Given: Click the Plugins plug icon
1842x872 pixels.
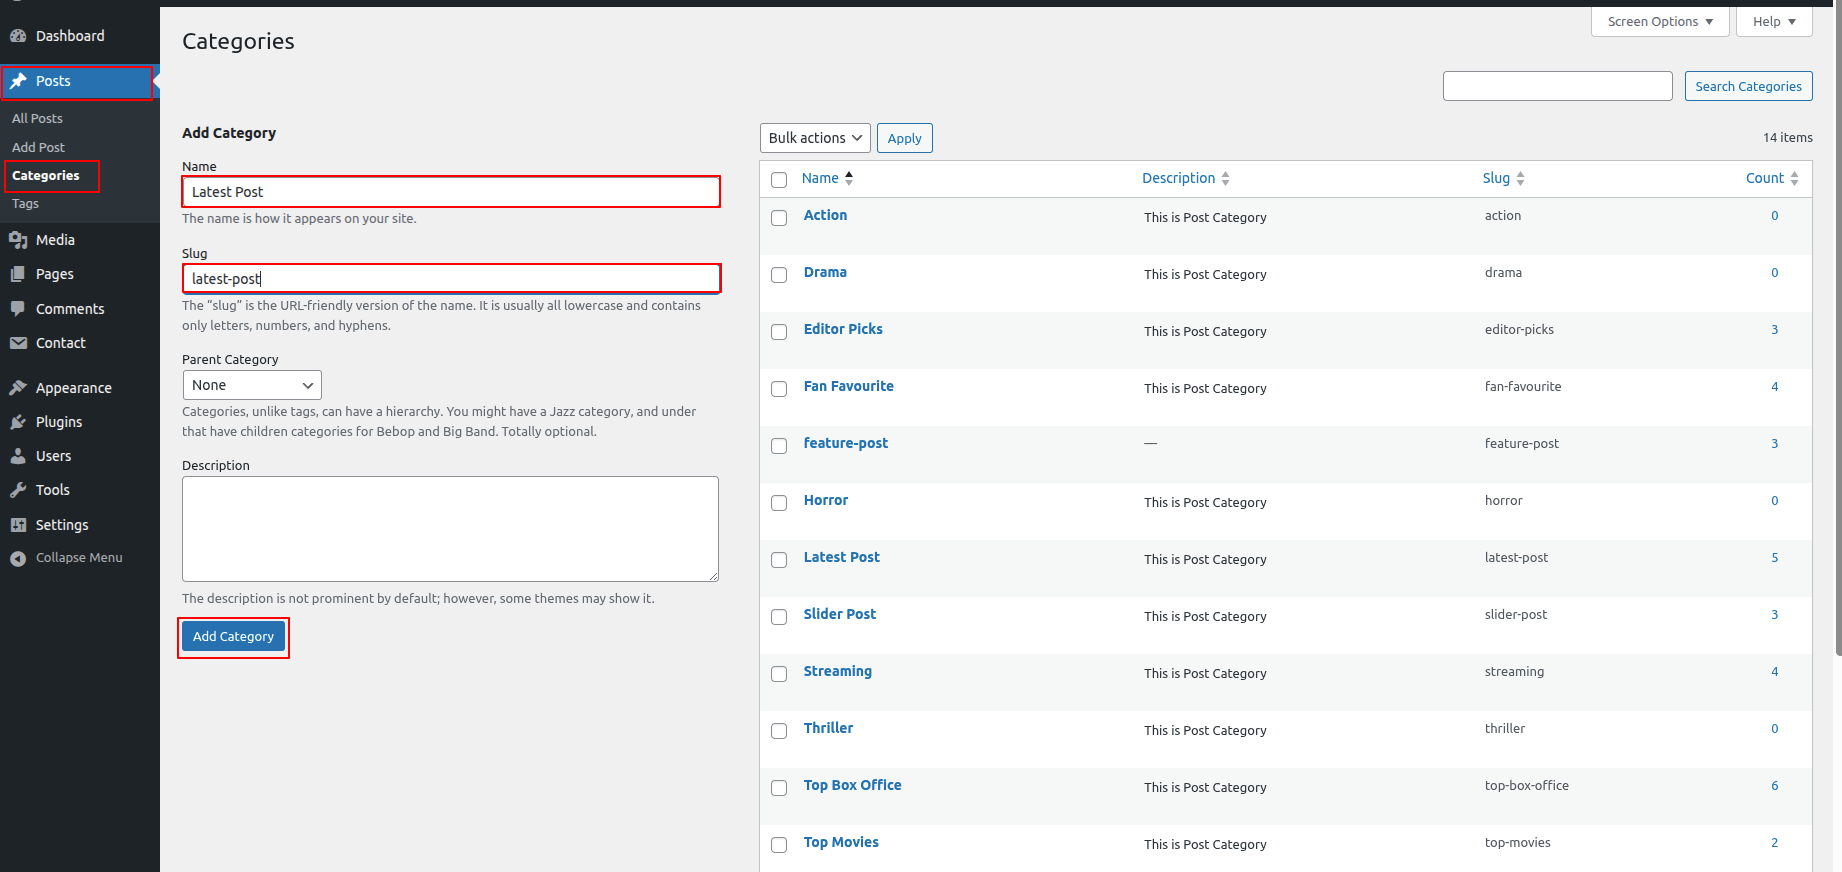Looking at the screenshot, I should tap(18, 422).
